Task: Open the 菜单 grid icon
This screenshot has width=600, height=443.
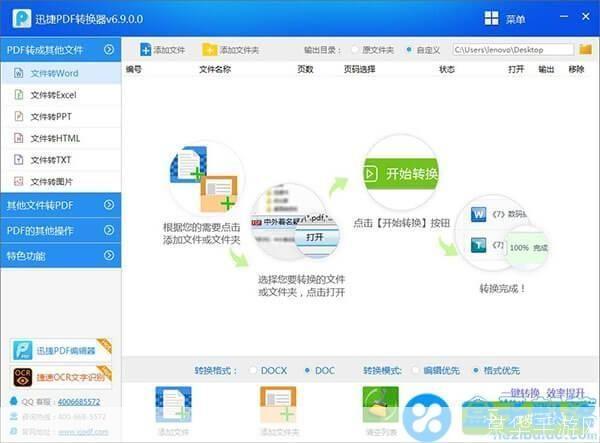Action: pos(491,18)
